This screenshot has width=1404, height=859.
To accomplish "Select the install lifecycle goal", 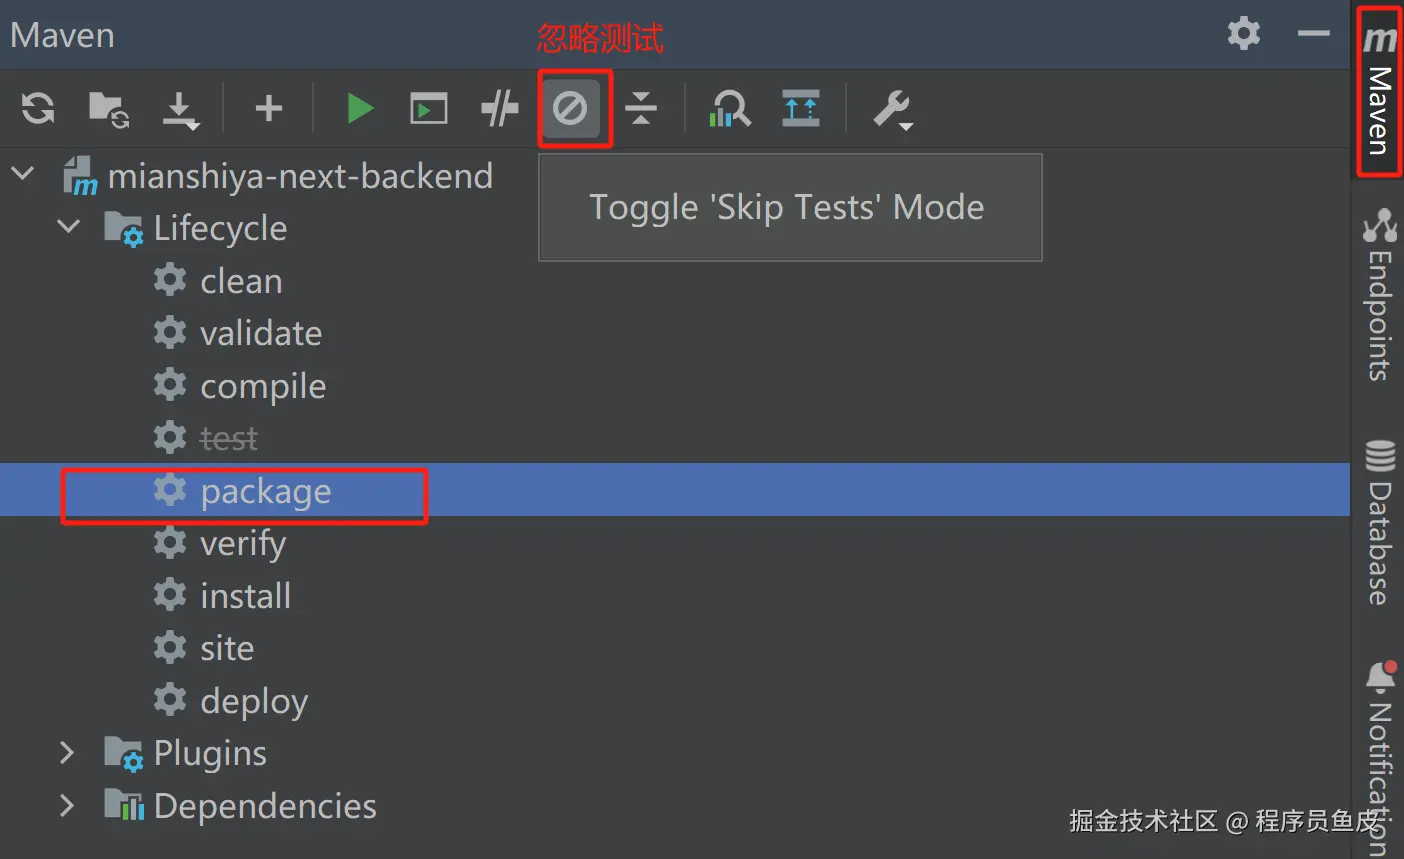I will point(245,596).
